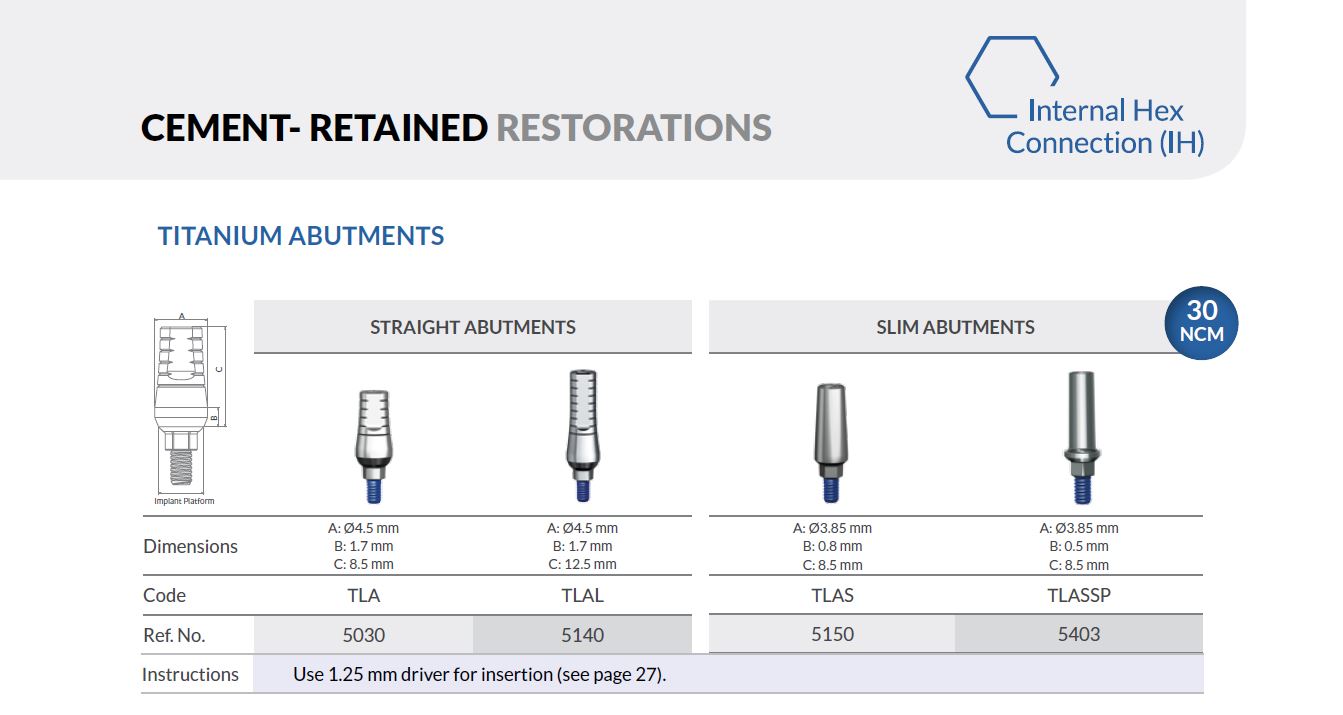This screenshot has width=1343, height=715.
Task: Click the Dimensions row label
Action: point(190,546)
